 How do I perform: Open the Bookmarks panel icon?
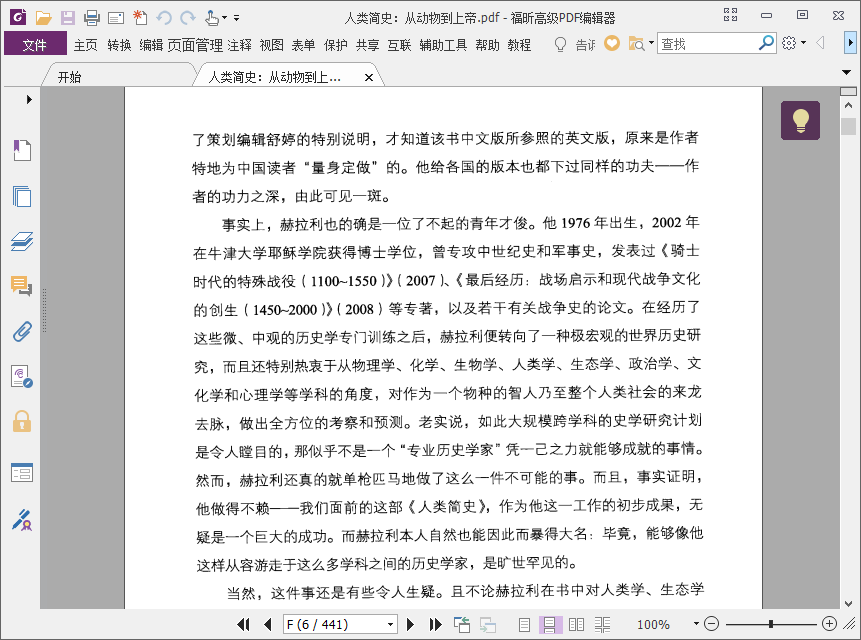(x=22, y=150)
